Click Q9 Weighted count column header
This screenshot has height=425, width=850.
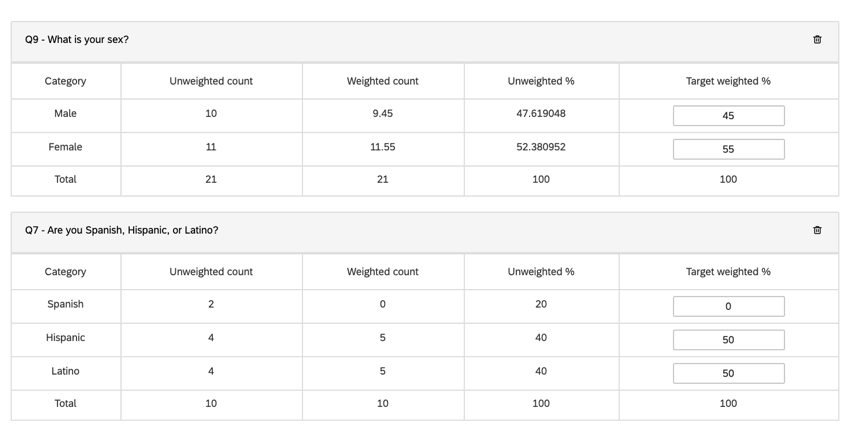(382, 81)
